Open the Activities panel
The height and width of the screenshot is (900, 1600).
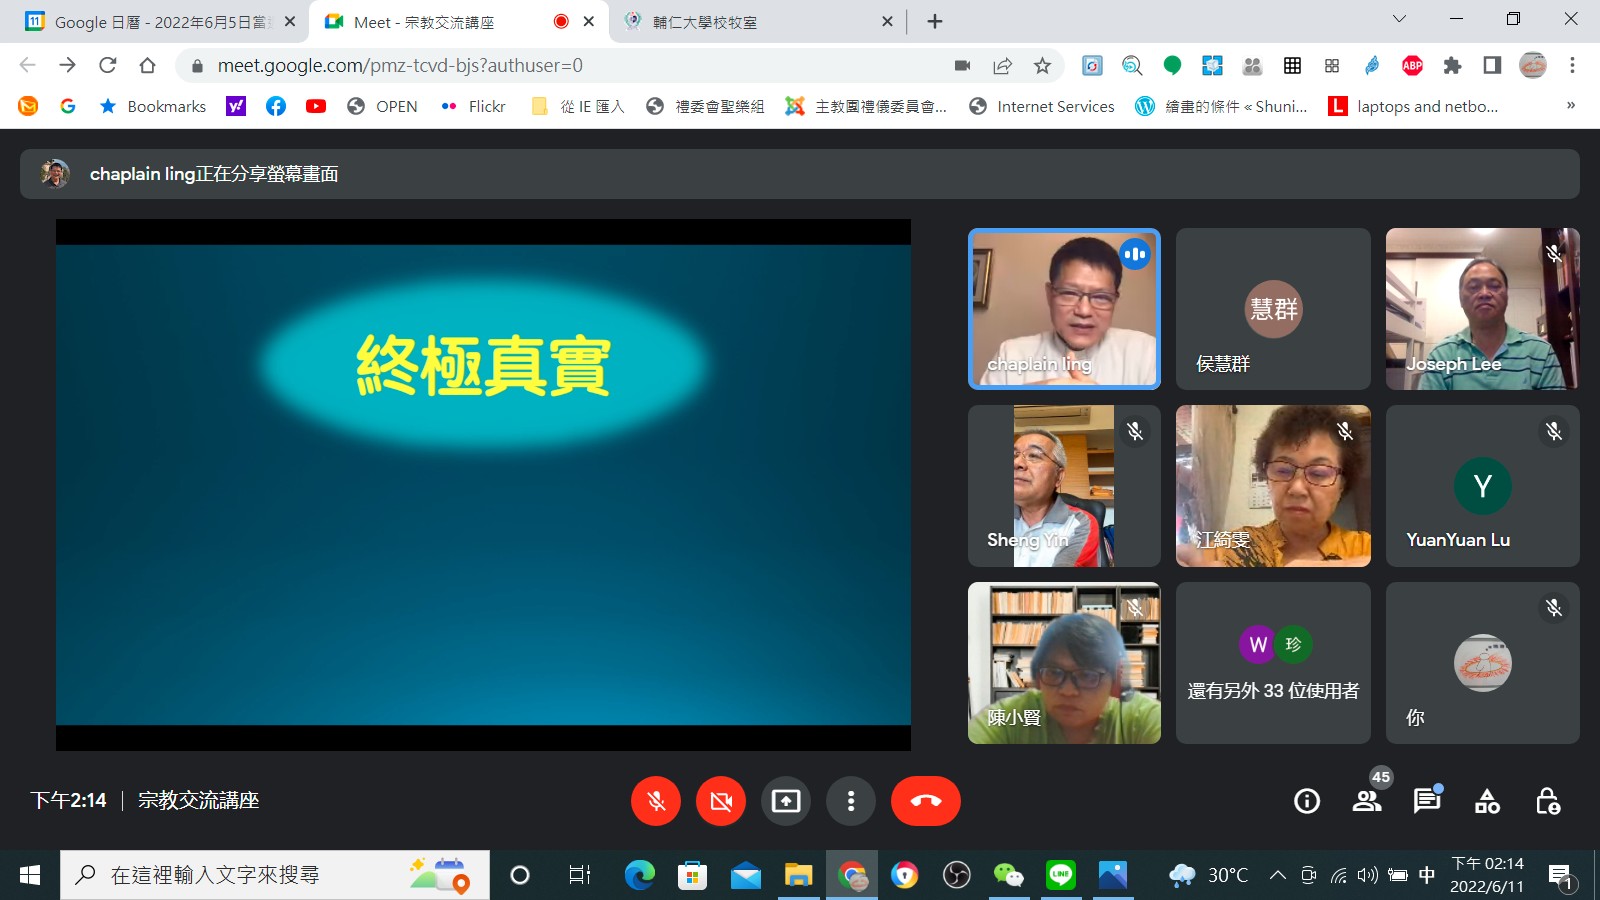pos(1487,801)
